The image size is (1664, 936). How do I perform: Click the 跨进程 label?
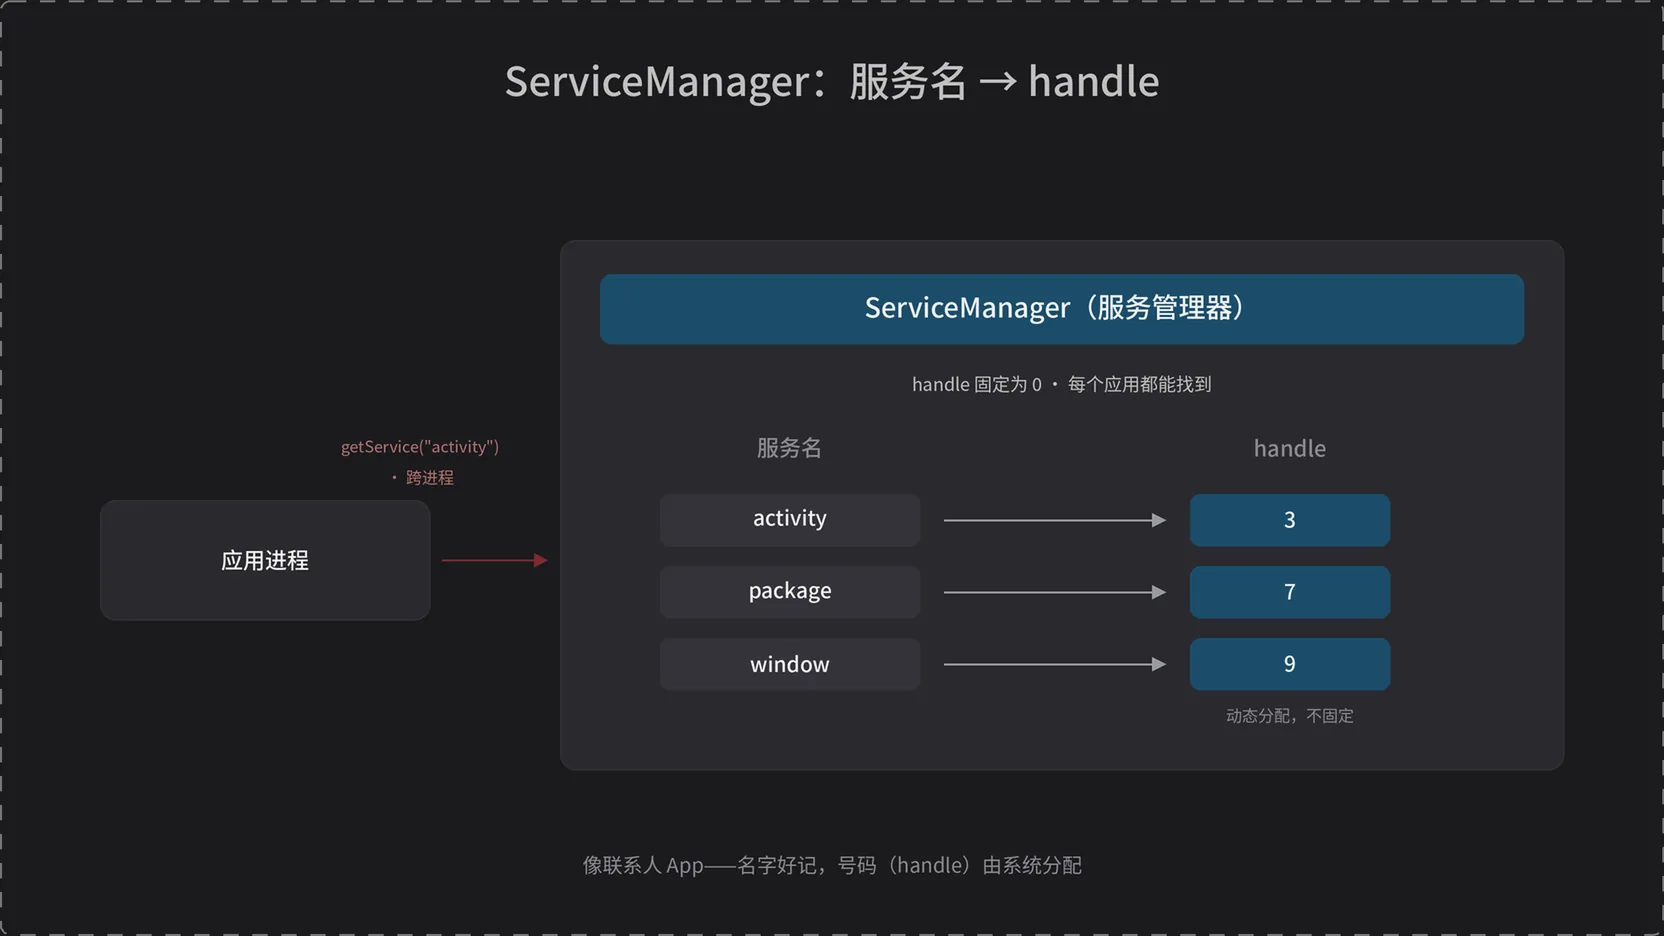tap(430, 478)
